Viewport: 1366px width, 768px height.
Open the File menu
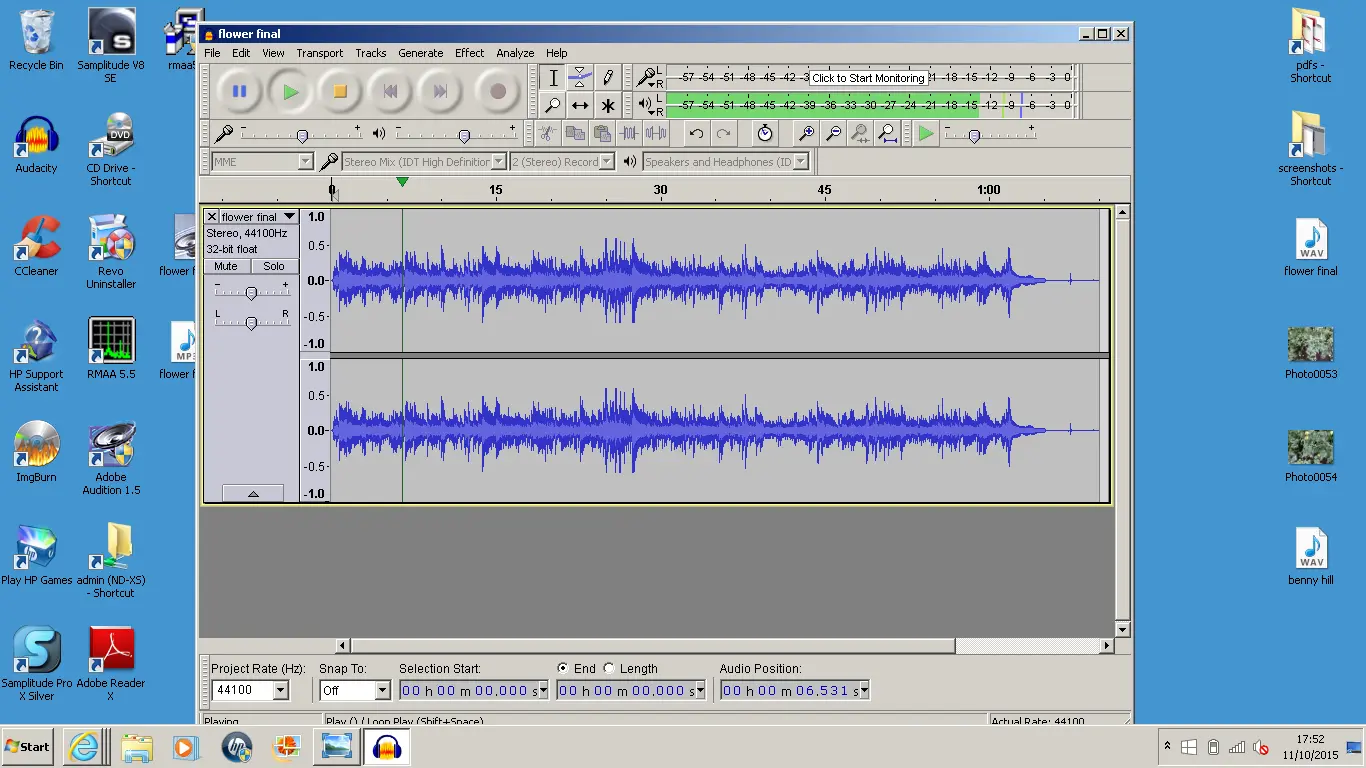(212, 53)
